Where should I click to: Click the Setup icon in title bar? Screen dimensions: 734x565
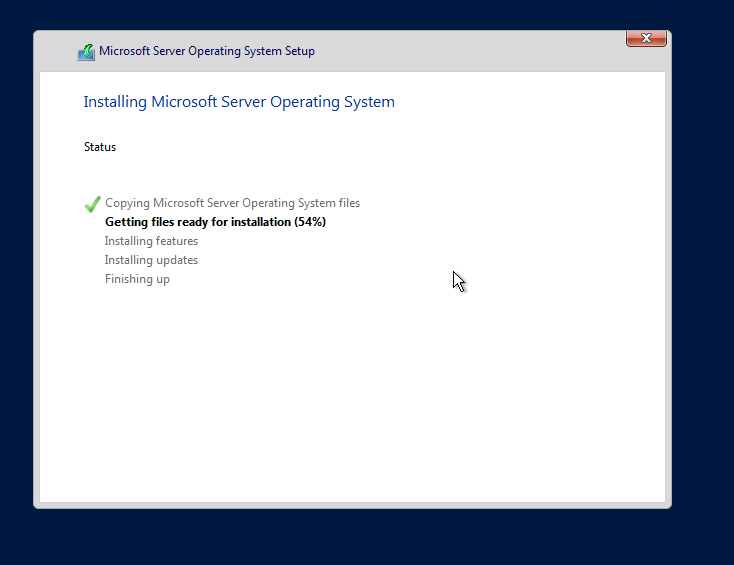pos(87,52)
